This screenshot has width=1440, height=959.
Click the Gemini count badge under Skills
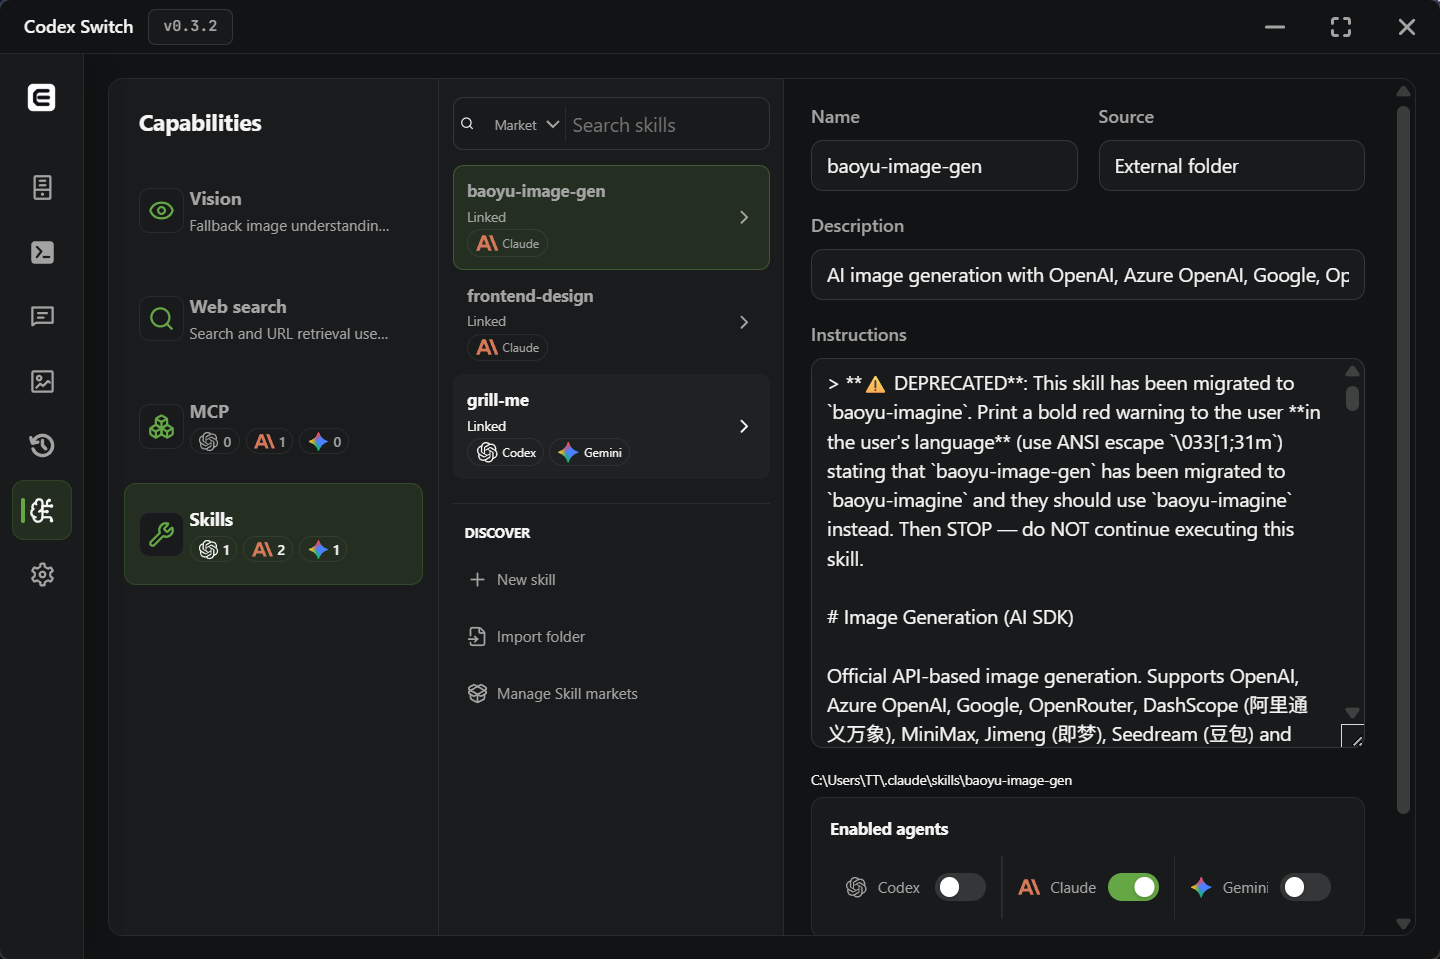(324, 549)
